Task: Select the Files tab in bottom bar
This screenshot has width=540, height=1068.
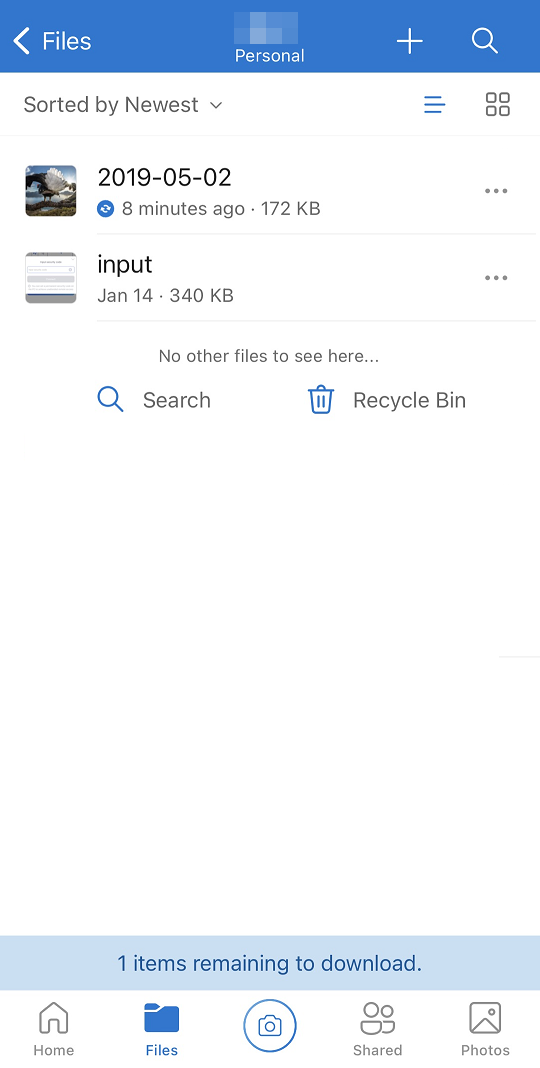Action: coord(161,1028)
